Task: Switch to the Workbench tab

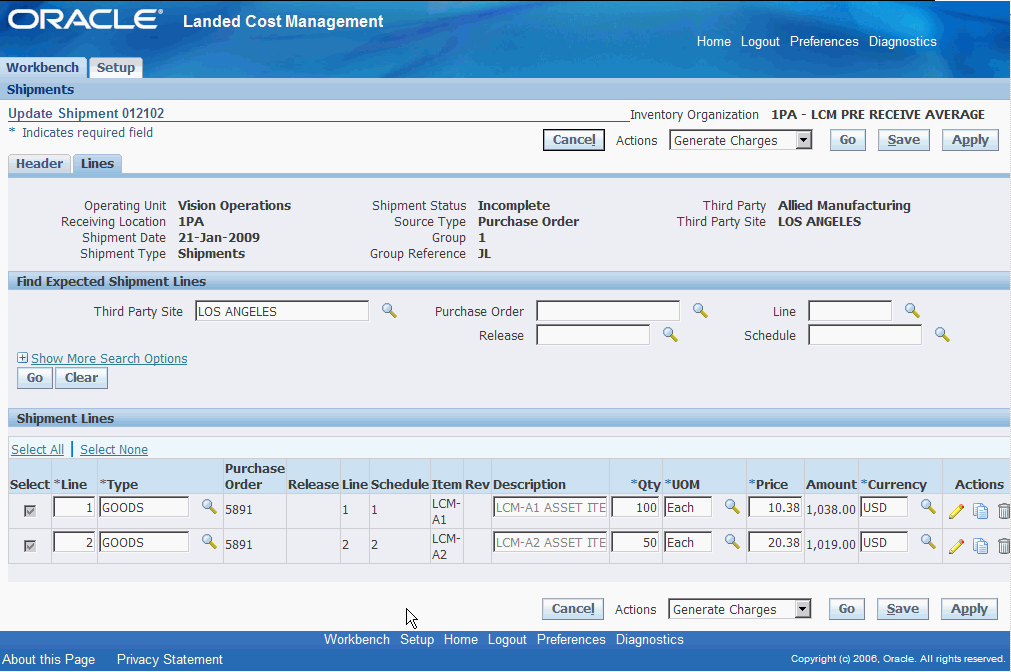Action: point(43,68)
